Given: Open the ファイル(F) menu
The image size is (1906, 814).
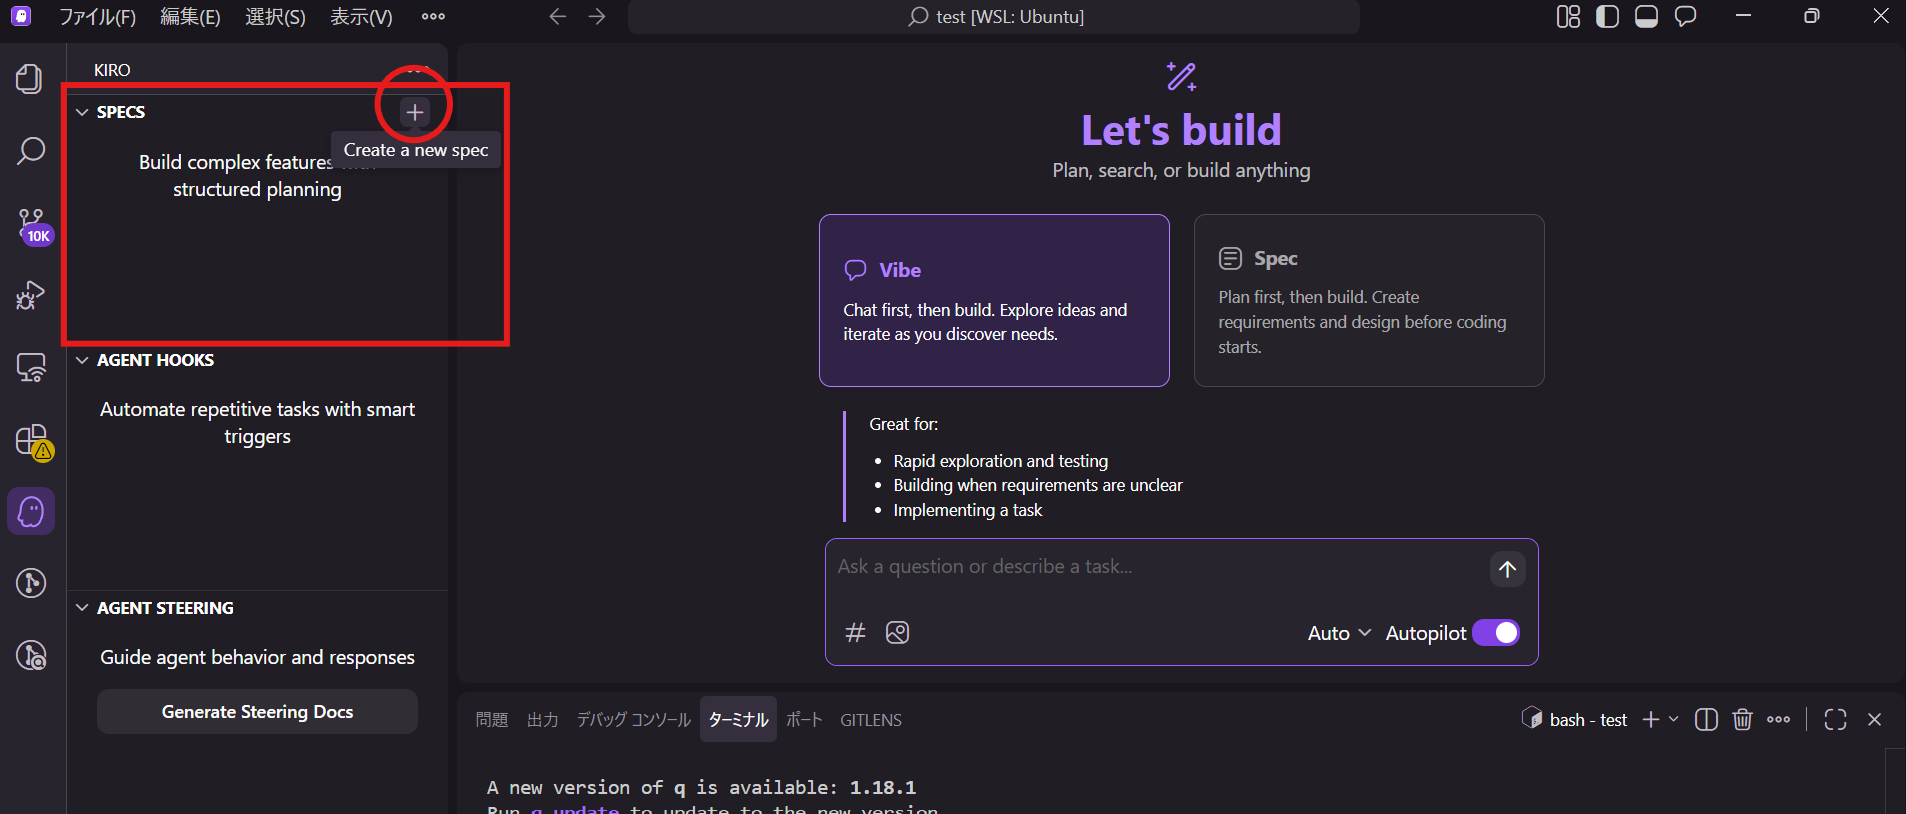Looking at the screenshot, I should pyautogui.click(x=97, y=17).
